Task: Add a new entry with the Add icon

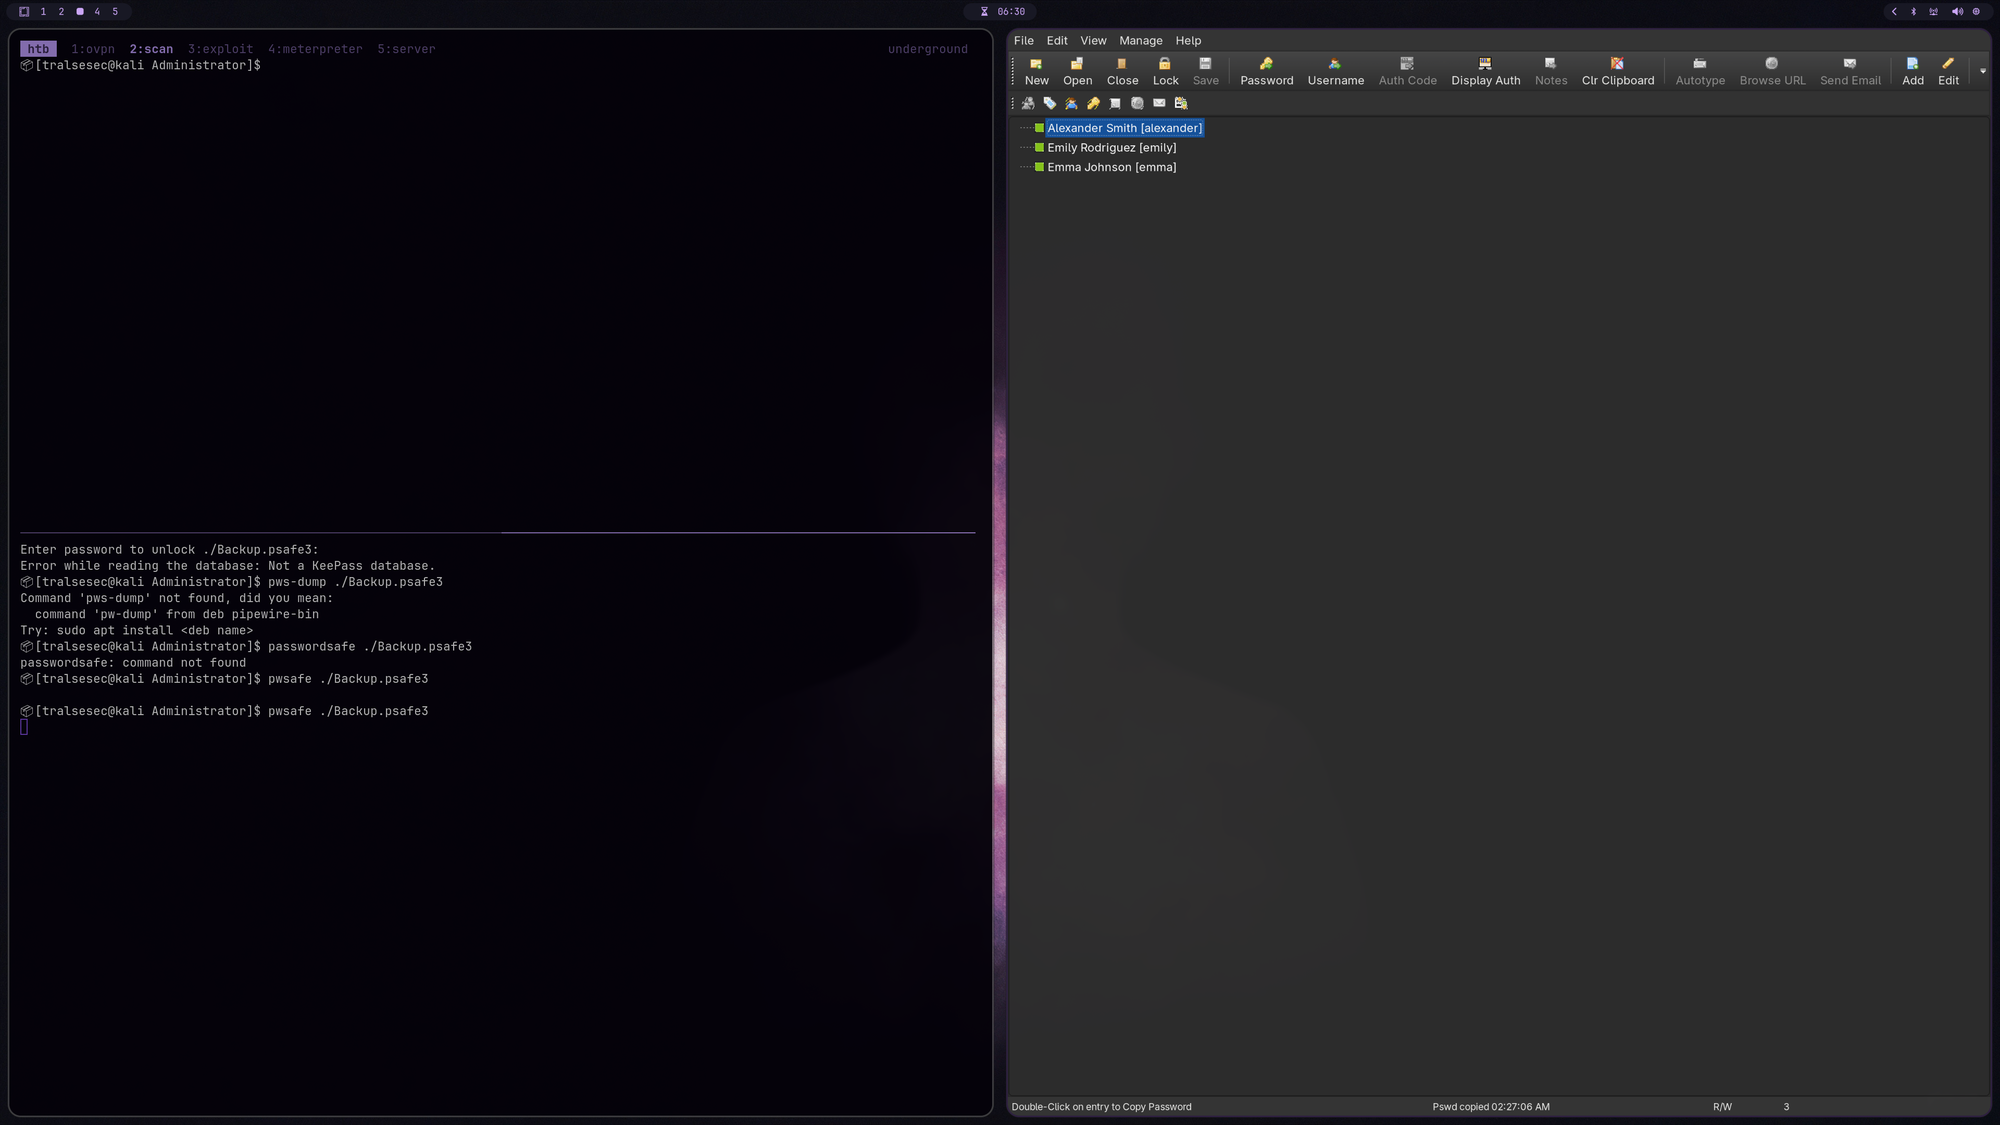Action: click(1912, 70)
